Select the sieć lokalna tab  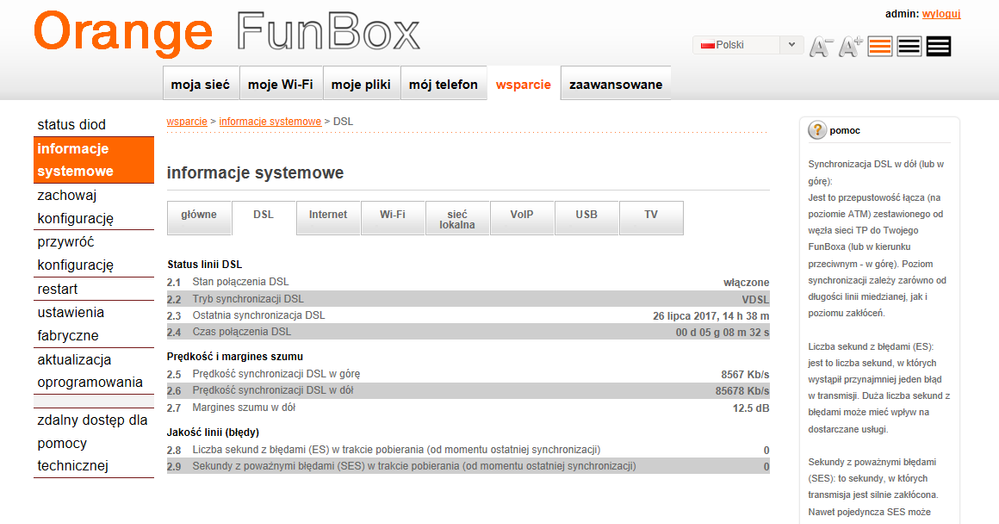pyautogui.click(x=457, y=219)
